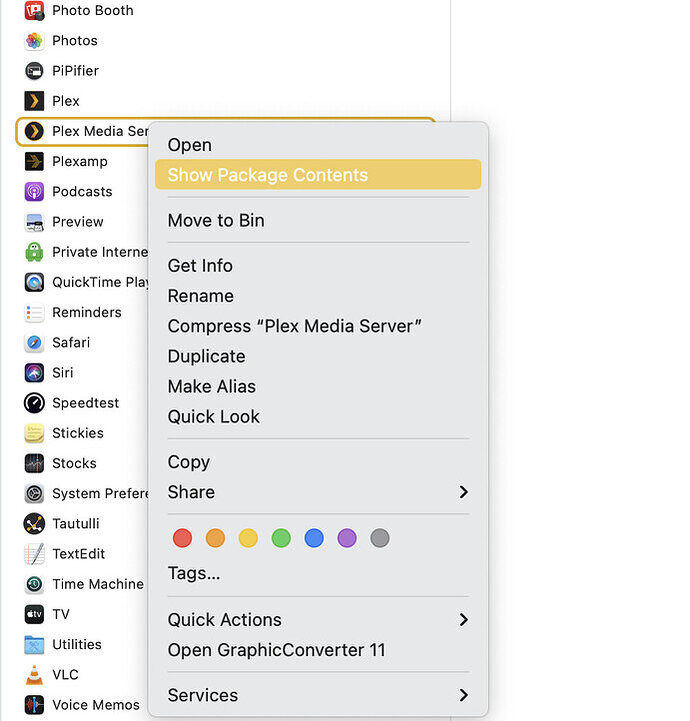Apply the yellow tag color
The width and height of the screenshot is (690, 721).
click(x=248, y=538)
